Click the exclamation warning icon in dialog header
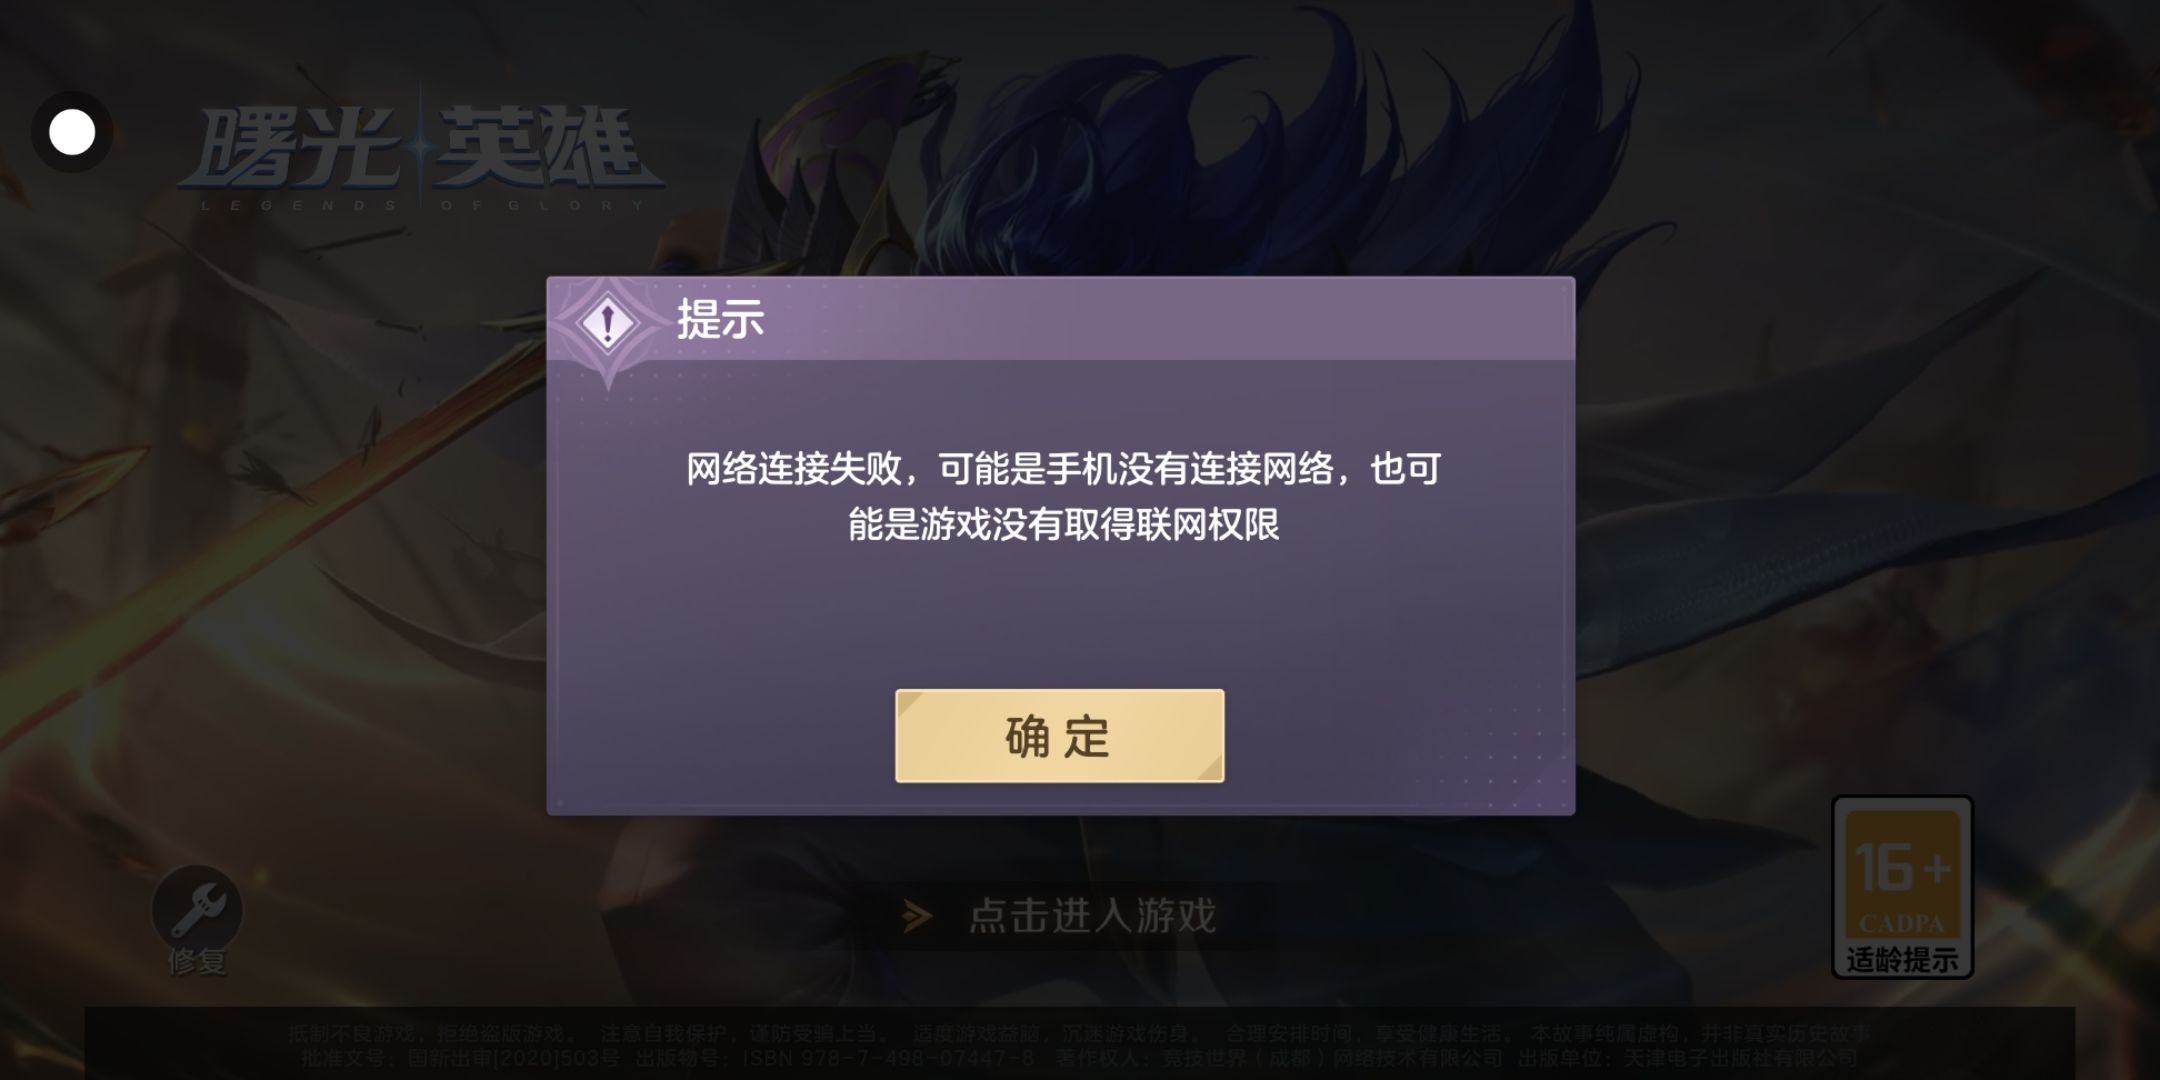This screenshot has height=1080, width=2160. pos(607,322)
